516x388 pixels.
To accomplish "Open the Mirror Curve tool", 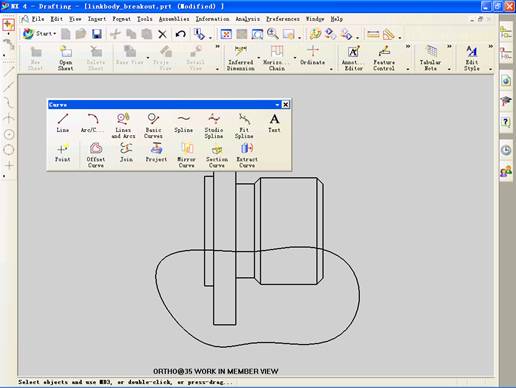I will click(186, 155).
